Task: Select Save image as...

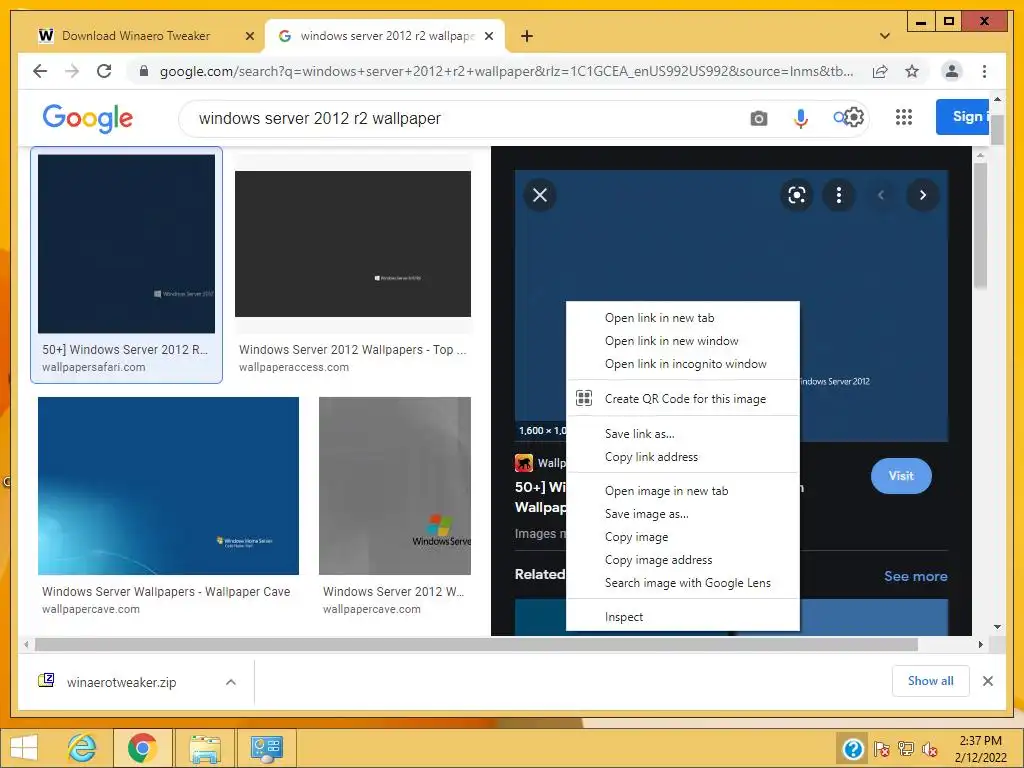Action: pos(682,514)
